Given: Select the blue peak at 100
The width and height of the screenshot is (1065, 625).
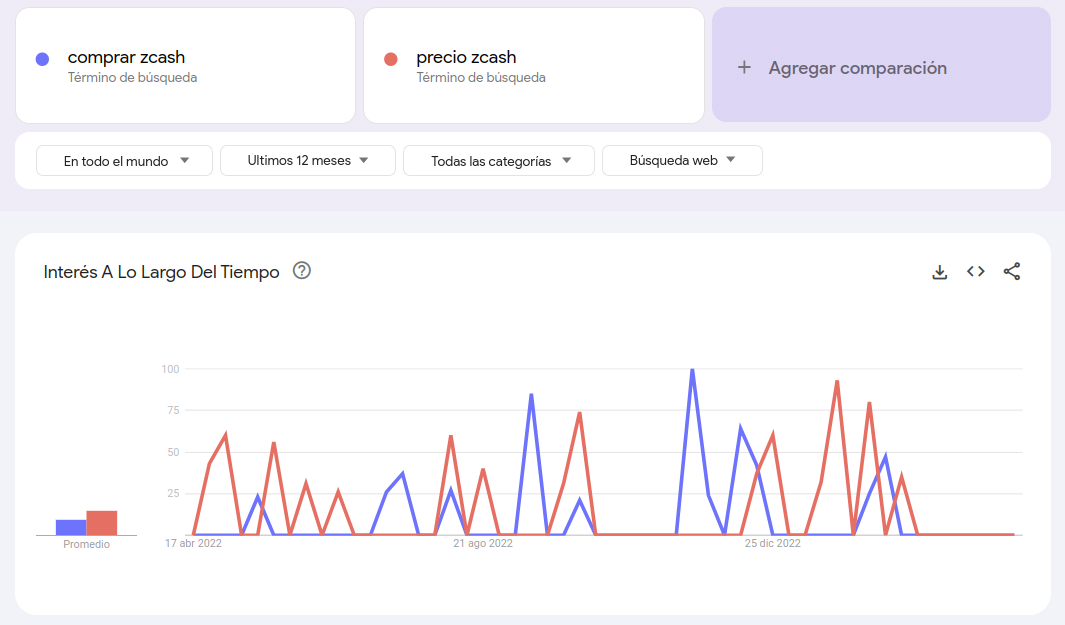Looking at the screenshot, I should 692,370.
